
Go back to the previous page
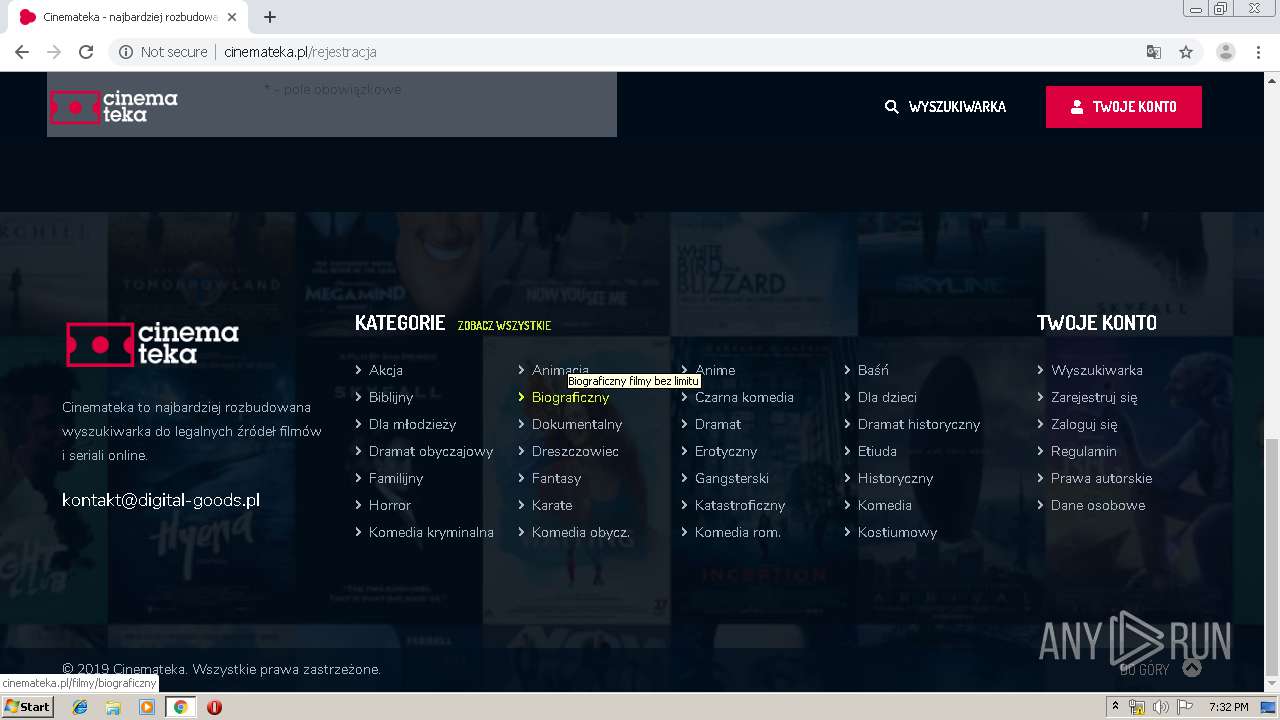(22, 52)
